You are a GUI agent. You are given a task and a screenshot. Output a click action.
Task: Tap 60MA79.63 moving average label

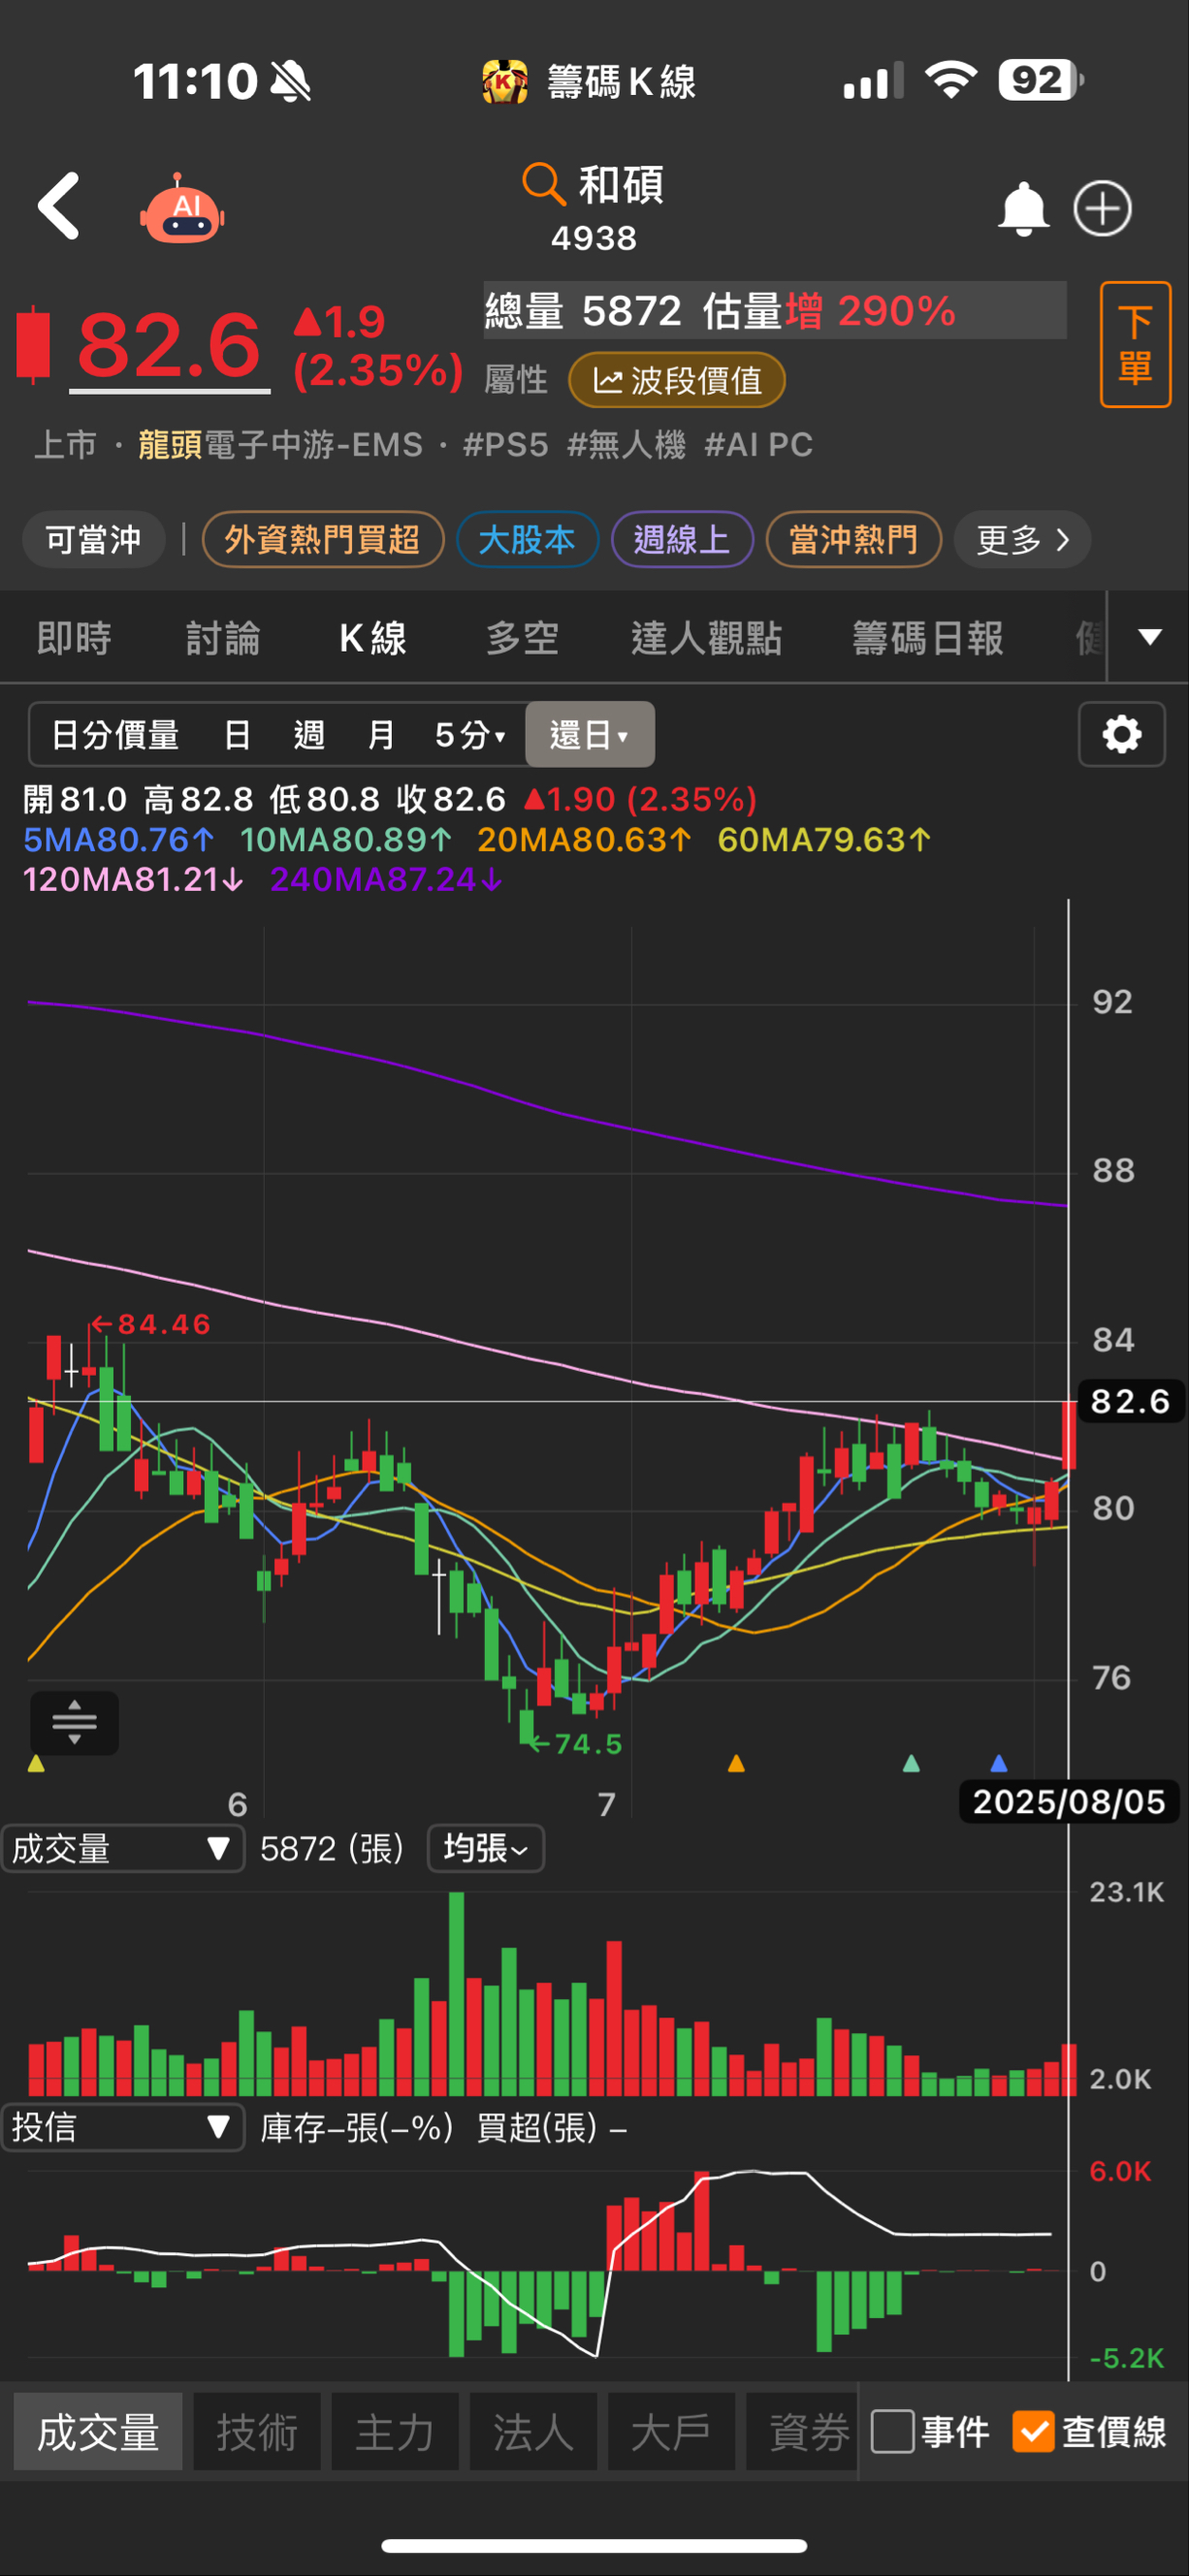coord(824,840)
